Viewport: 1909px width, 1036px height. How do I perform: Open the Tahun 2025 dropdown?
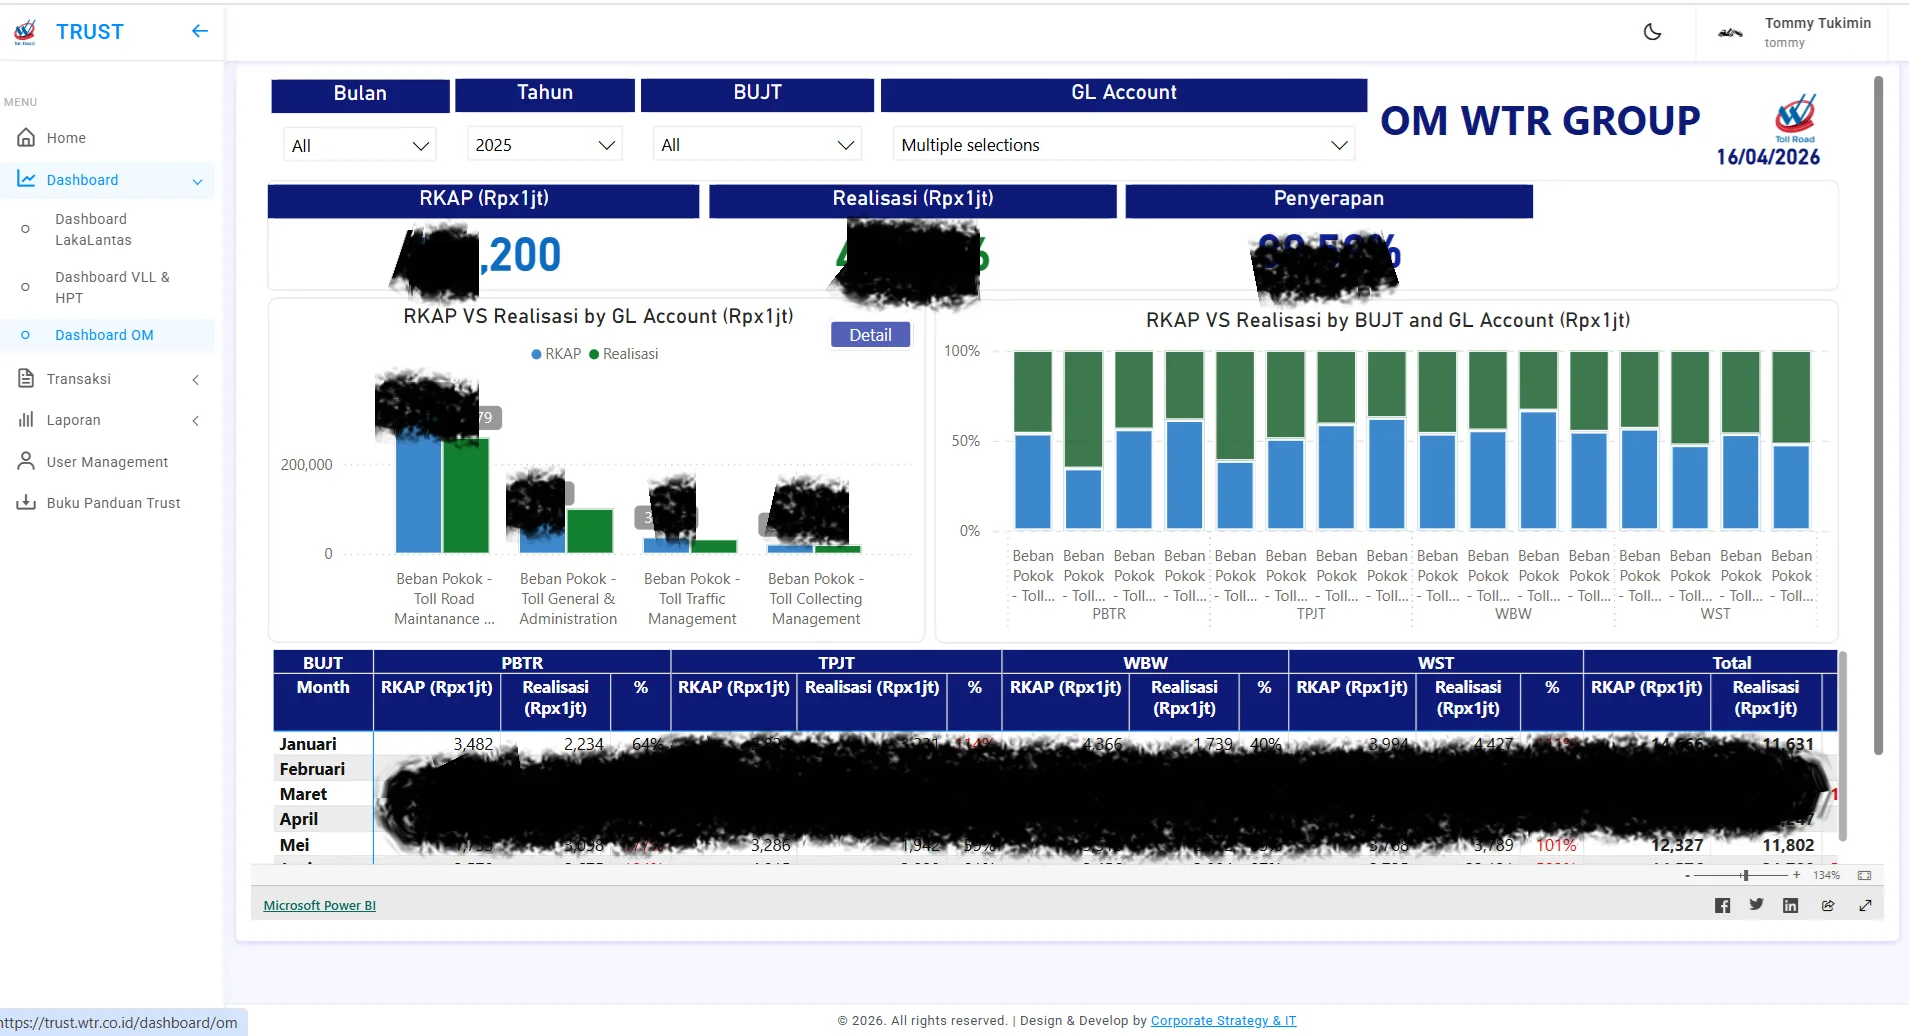click(x=544, y=145)
